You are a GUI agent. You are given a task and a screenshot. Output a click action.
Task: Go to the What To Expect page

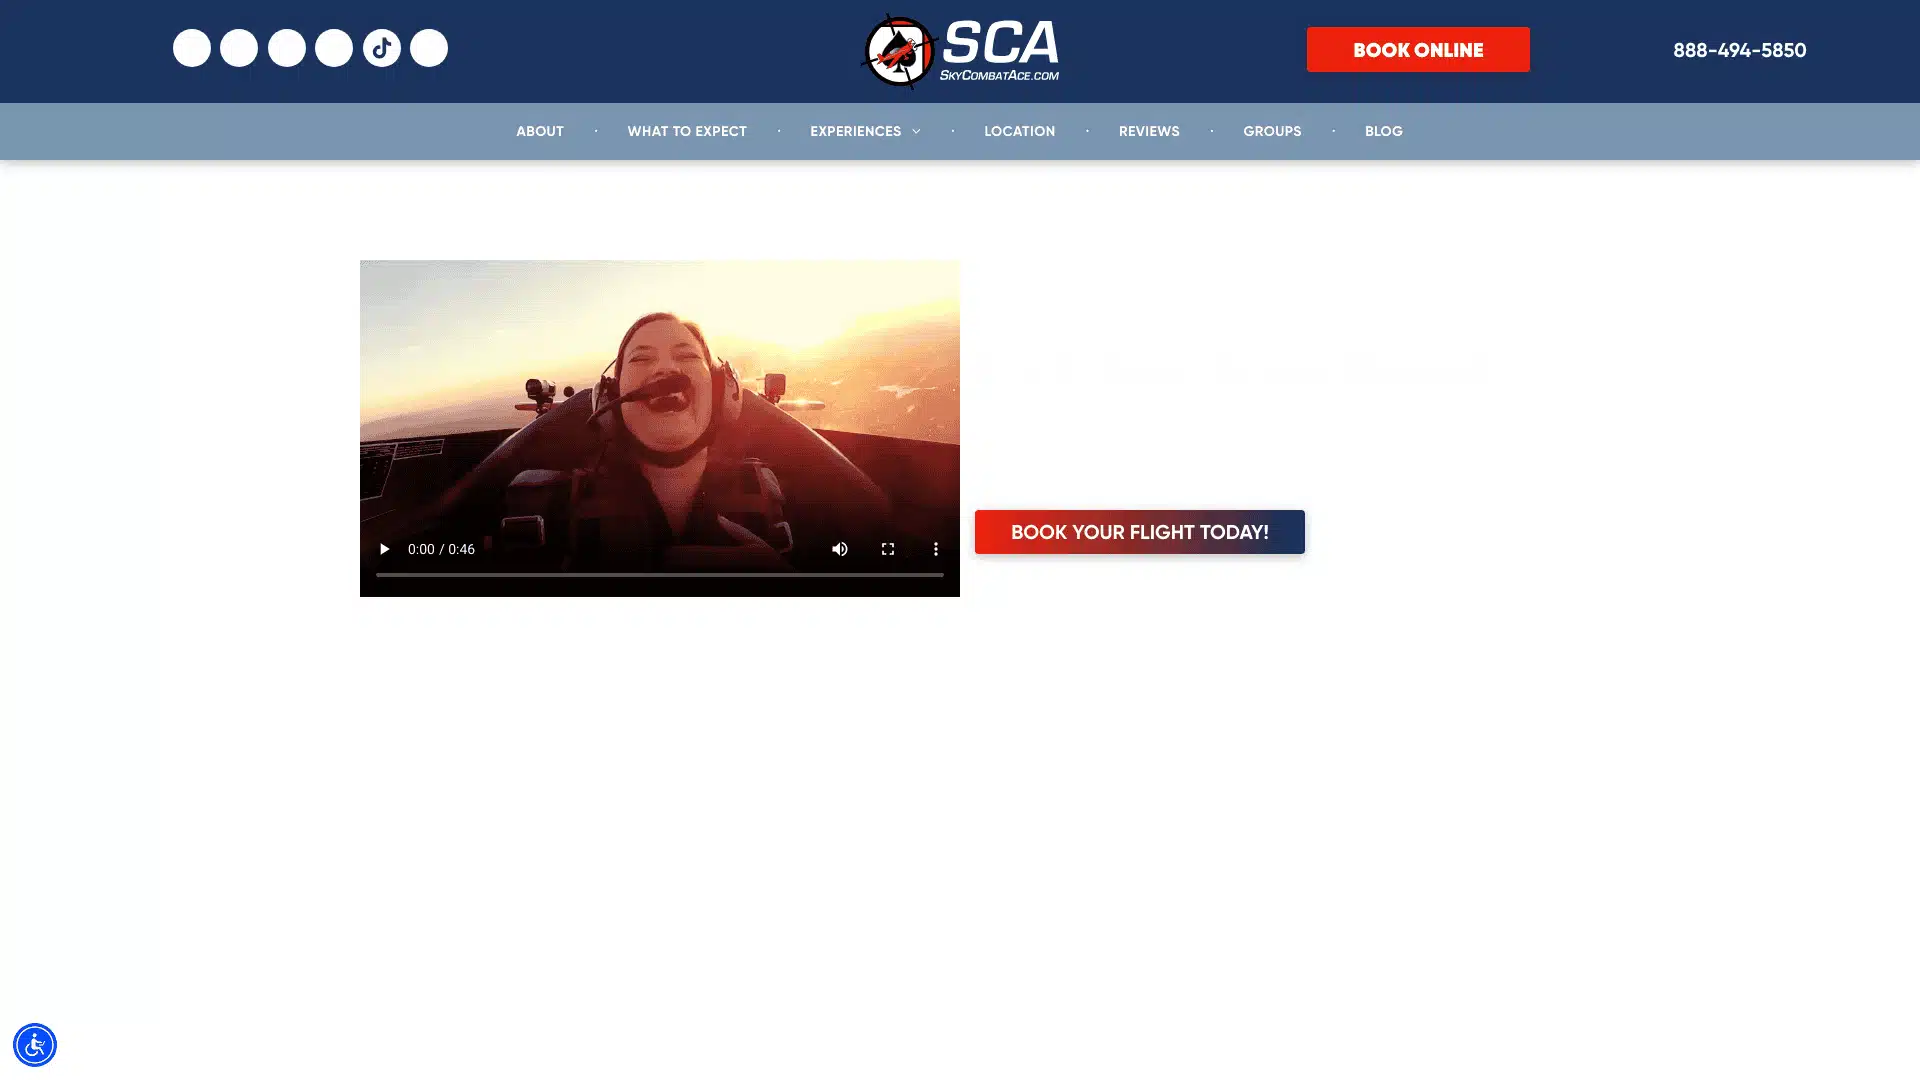click(686, 132)
